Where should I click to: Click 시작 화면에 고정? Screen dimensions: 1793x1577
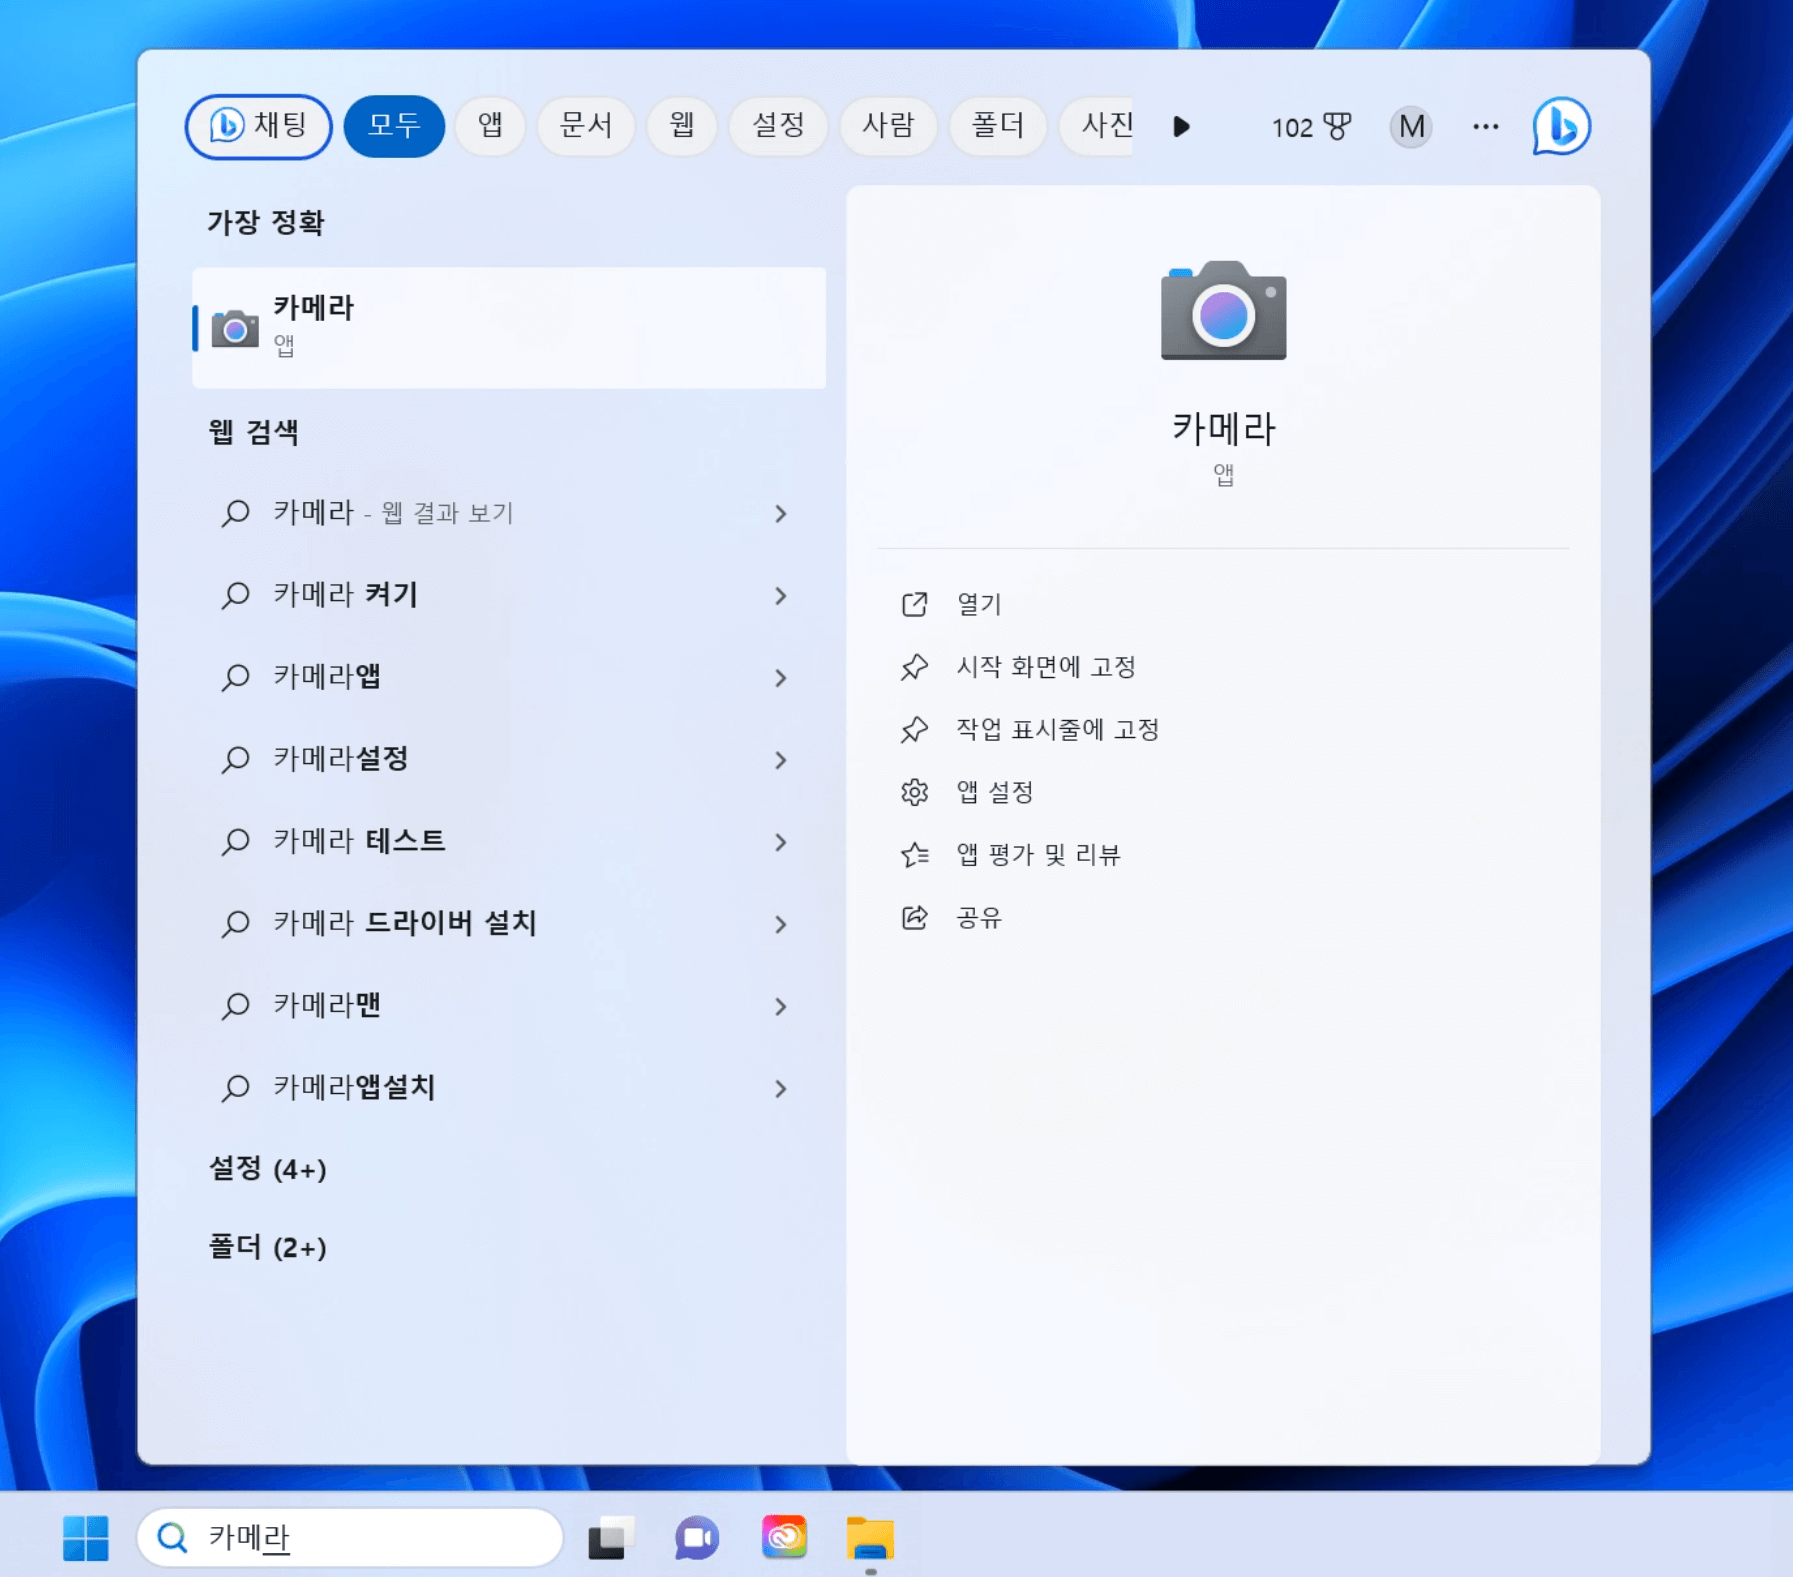coord(1046,667)
